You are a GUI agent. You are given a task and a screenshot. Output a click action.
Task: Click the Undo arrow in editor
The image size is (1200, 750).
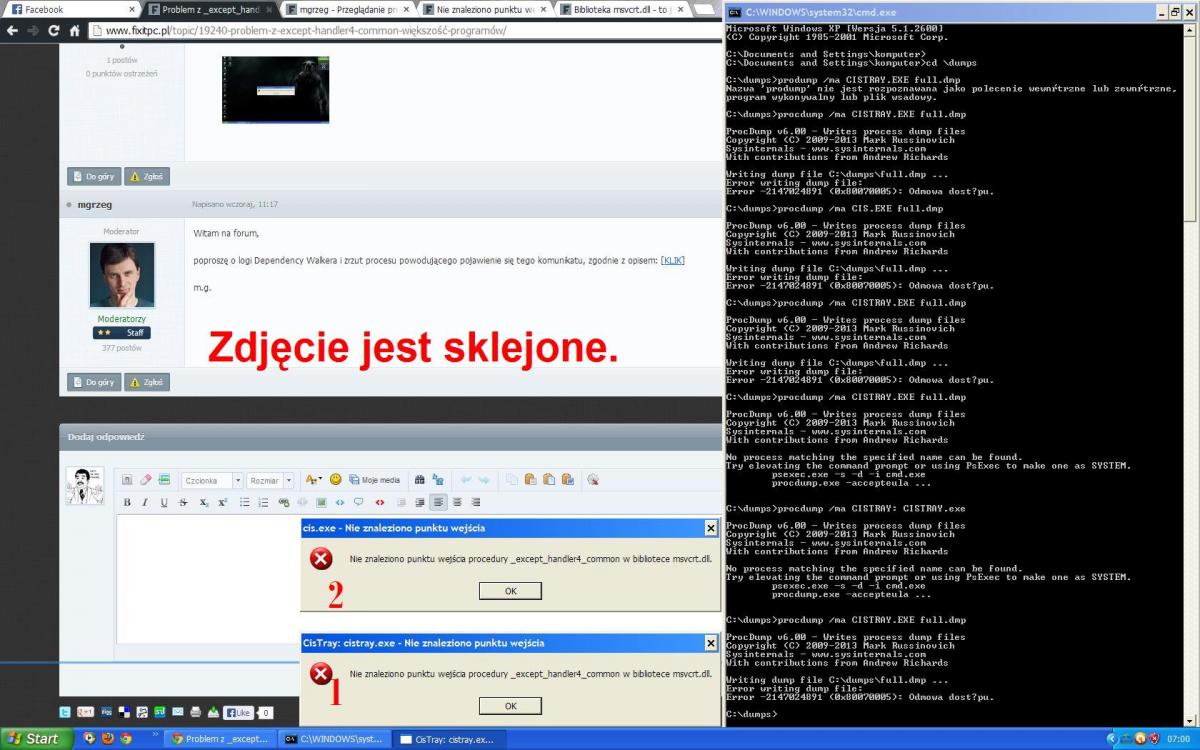point(466,480)
